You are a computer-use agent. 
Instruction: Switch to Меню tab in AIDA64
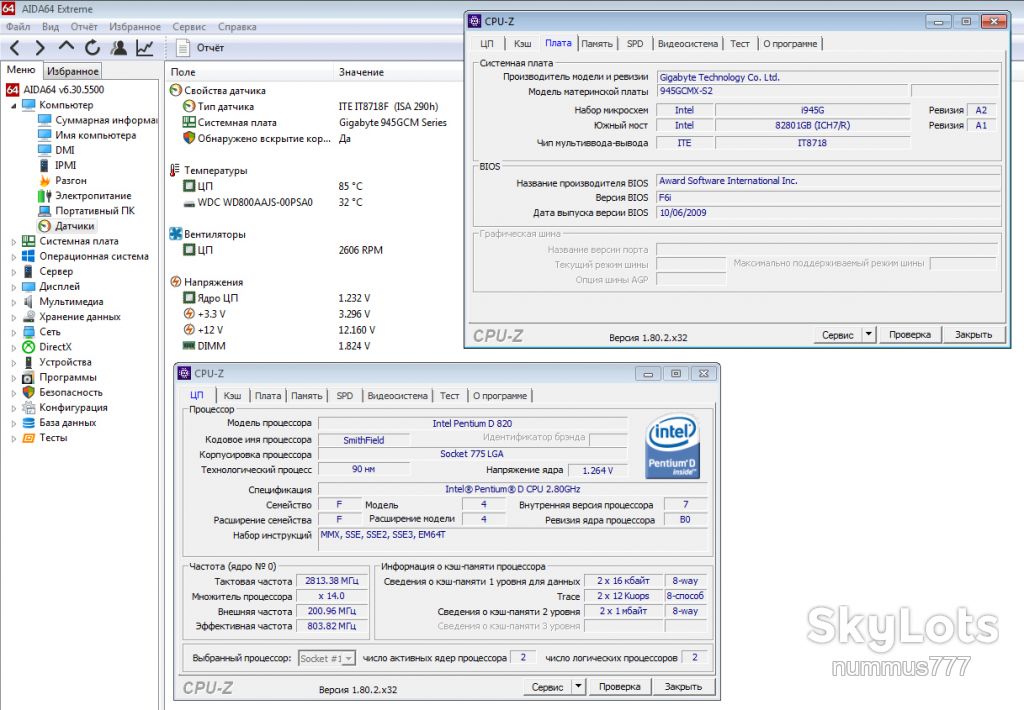(x=21, y=70)
